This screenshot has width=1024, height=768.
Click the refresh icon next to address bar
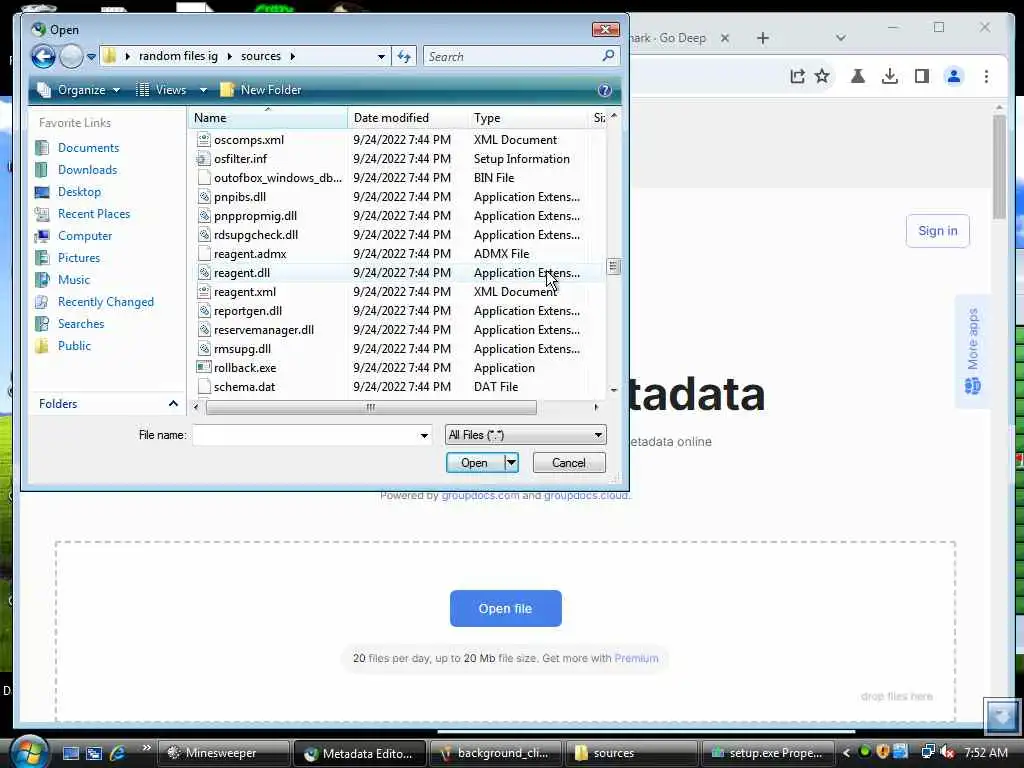point(404,57)
